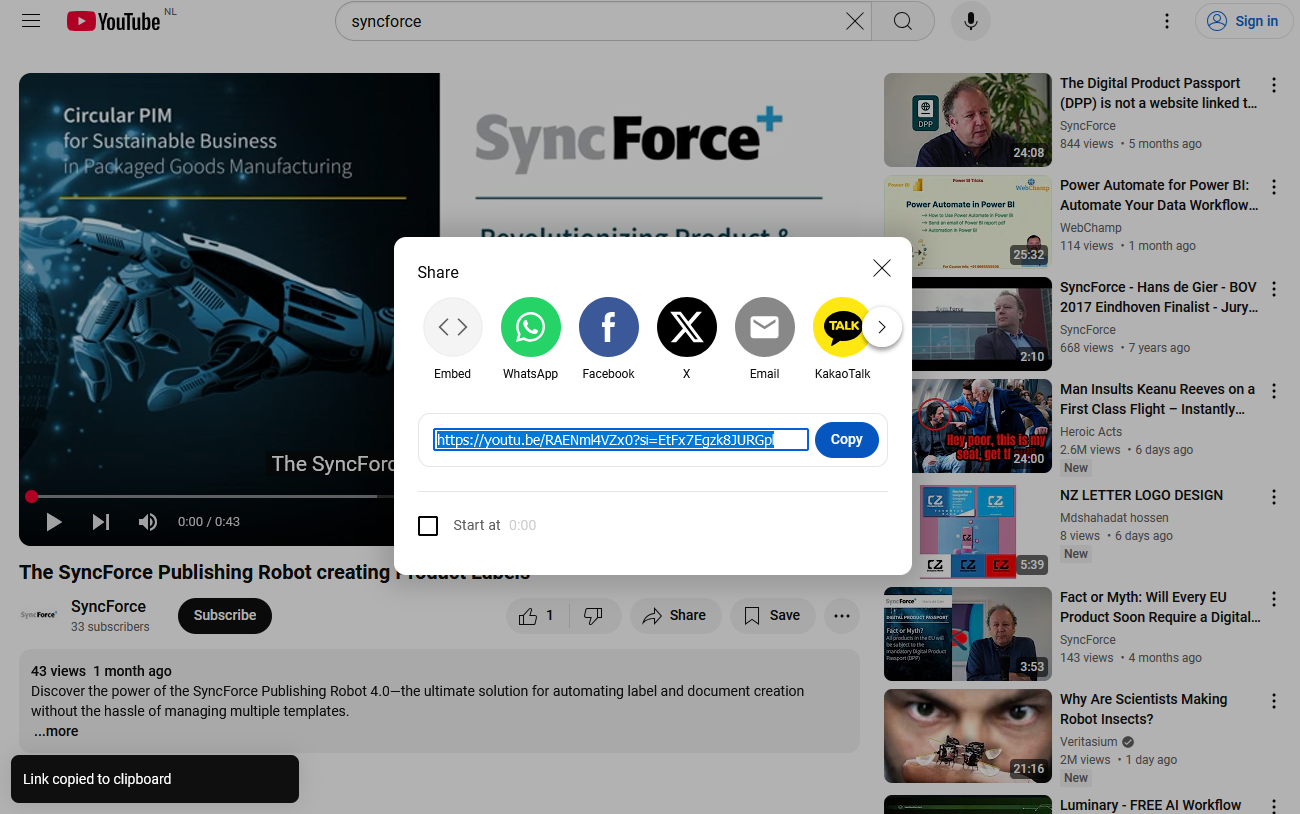The width and height of the screenshot is (1300, 814).
Task: Click the Link copied to clipboard toast
Action: pyautogui.click(x=155, y=779)
